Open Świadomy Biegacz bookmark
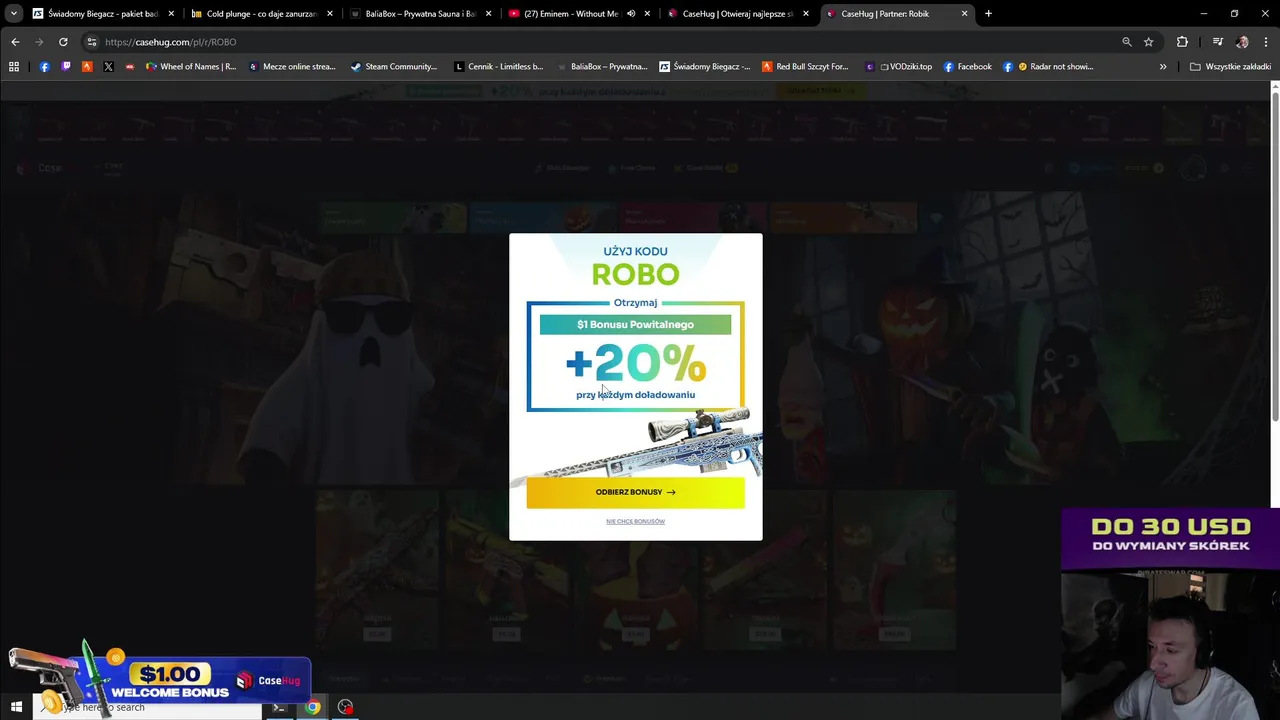 [704, 67]
